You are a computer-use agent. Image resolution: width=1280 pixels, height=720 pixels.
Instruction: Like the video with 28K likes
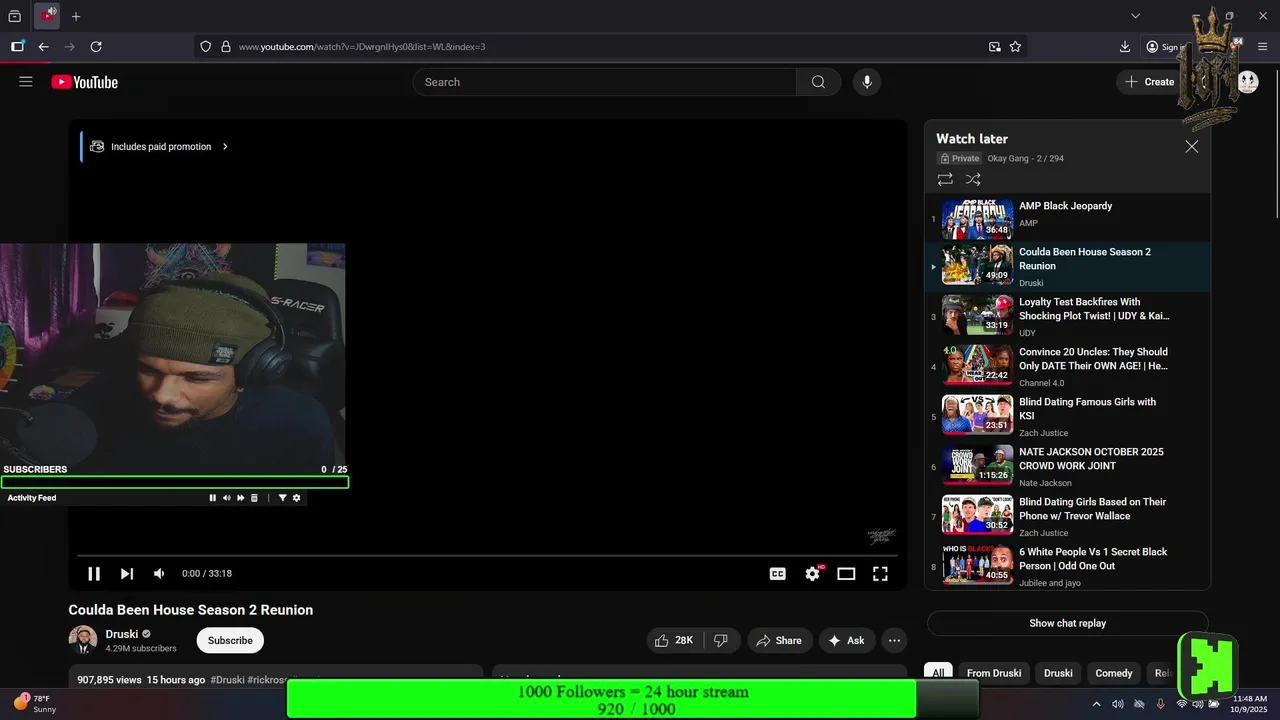click(x=674, y=640)
